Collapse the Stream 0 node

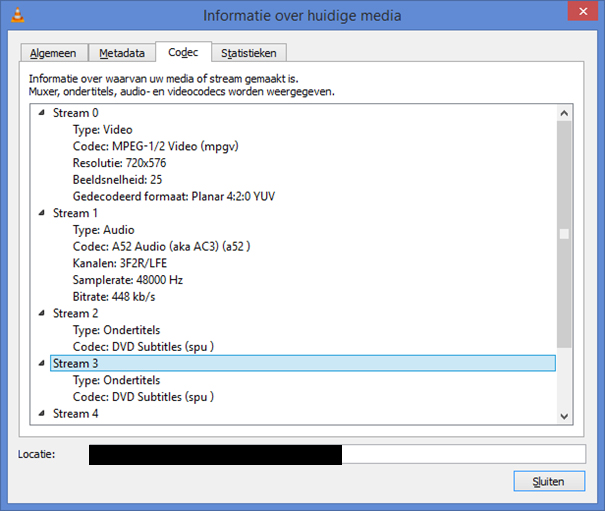[x=42, y=113]
